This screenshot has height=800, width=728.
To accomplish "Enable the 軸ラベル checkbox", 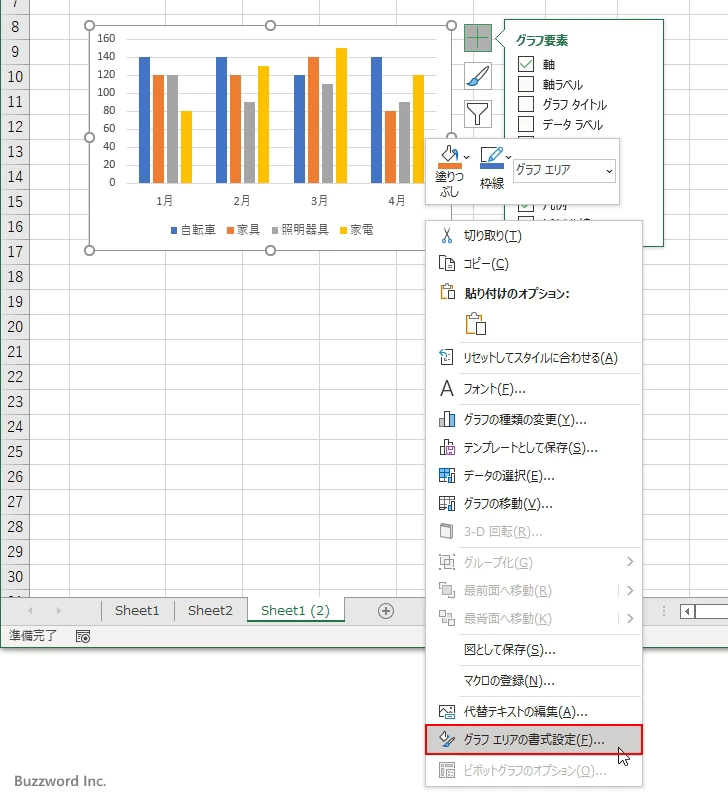I will pos(525,84).
